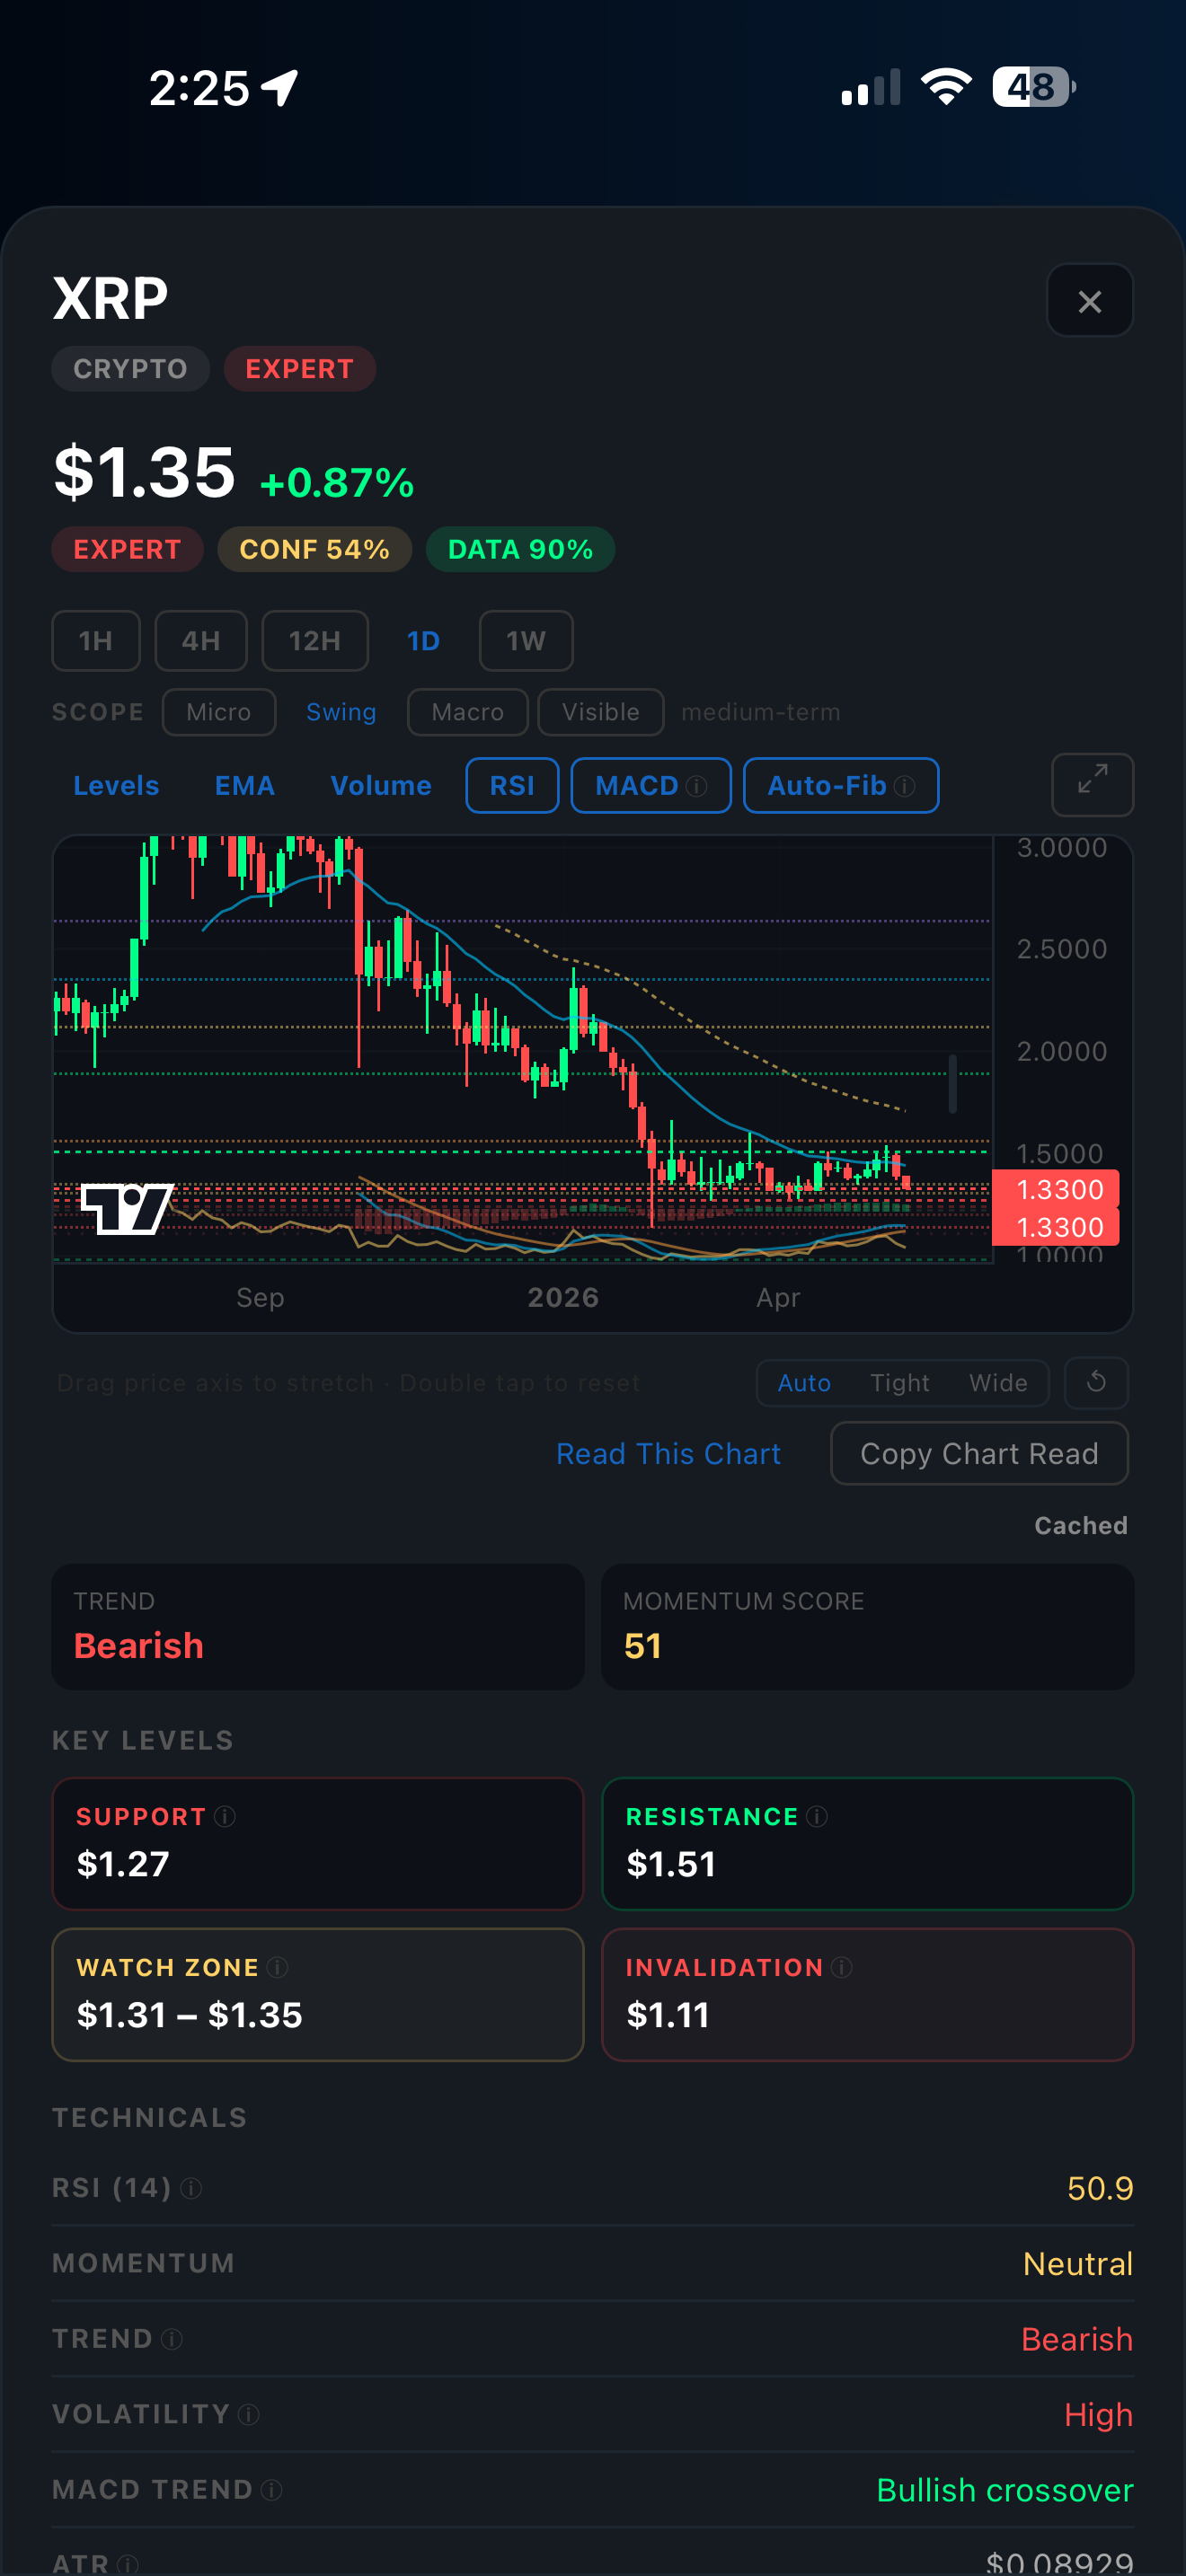Toggle EMA overlay on chart

coord(245,786)
